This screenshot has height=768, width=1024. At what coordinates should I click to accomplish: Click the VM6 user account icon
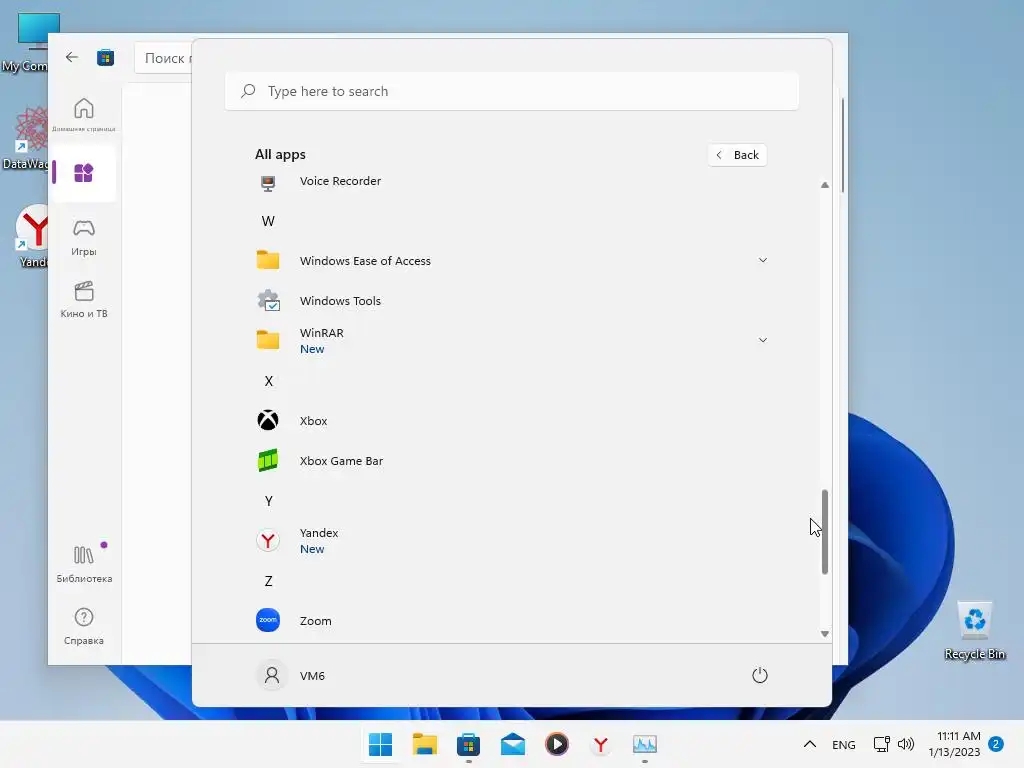pos(272,675)
